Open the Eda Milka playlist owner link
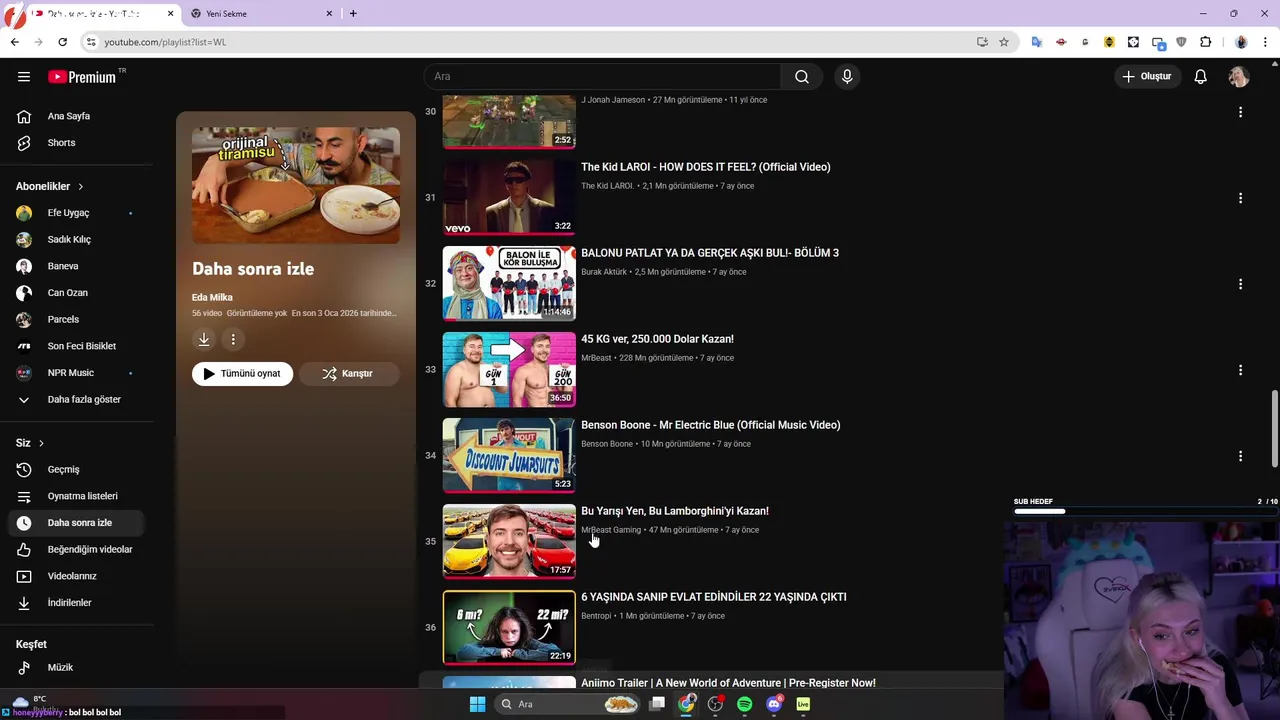This screenshot has height=720, width=1280. [212, 297]
